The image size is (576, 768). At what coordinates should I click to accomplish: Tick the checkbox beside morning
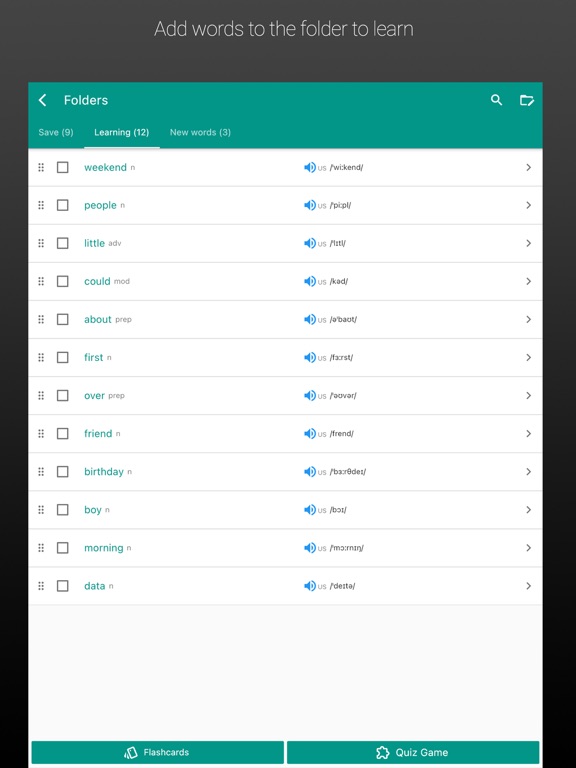click(63, 548)
